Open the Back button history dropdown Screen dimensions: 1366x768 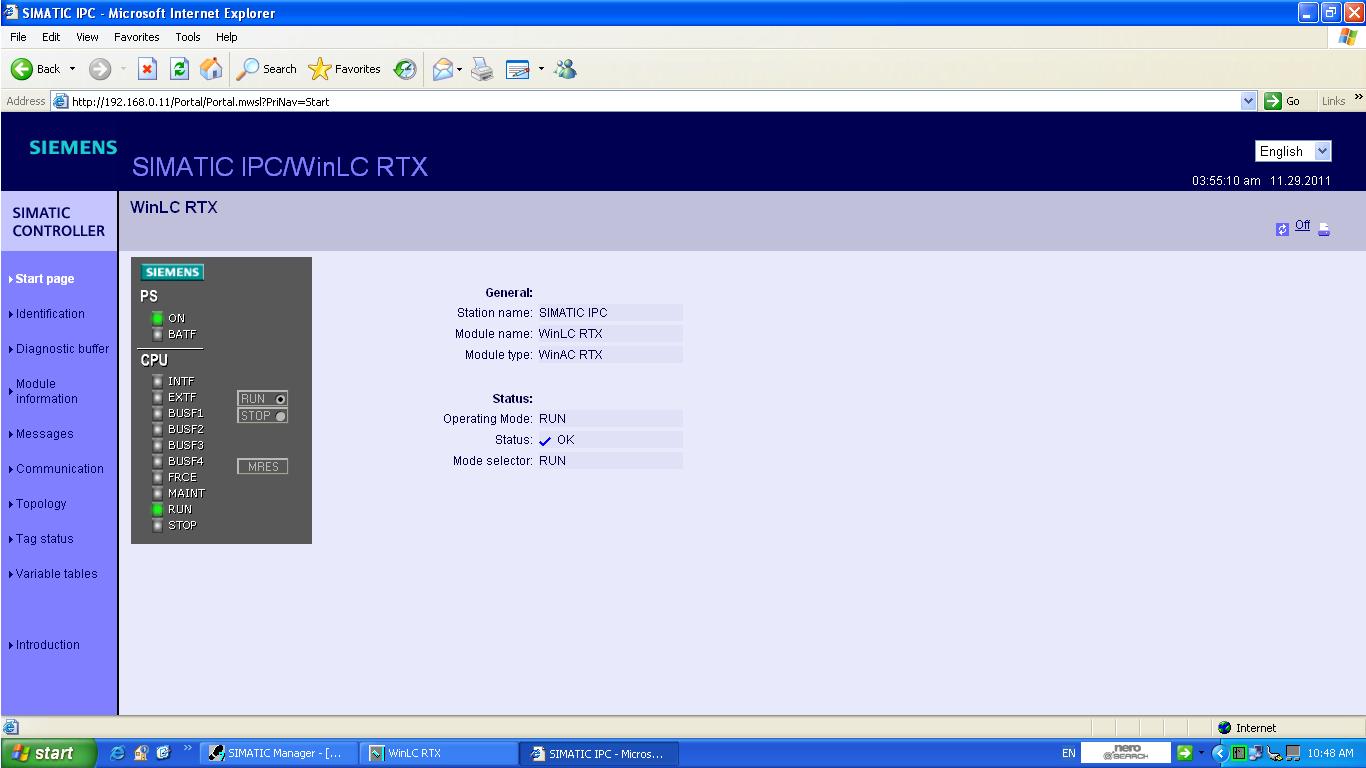[72, 69]
